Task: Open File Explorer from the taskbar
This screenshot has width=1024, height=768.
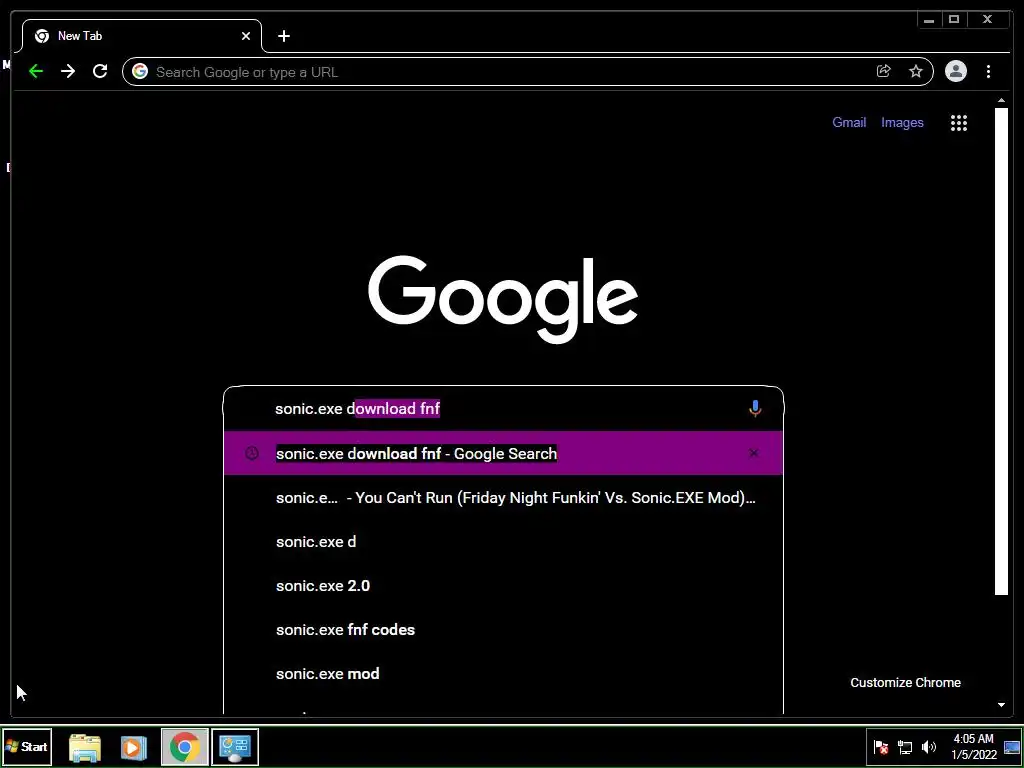Action: [x=85, y=747]
